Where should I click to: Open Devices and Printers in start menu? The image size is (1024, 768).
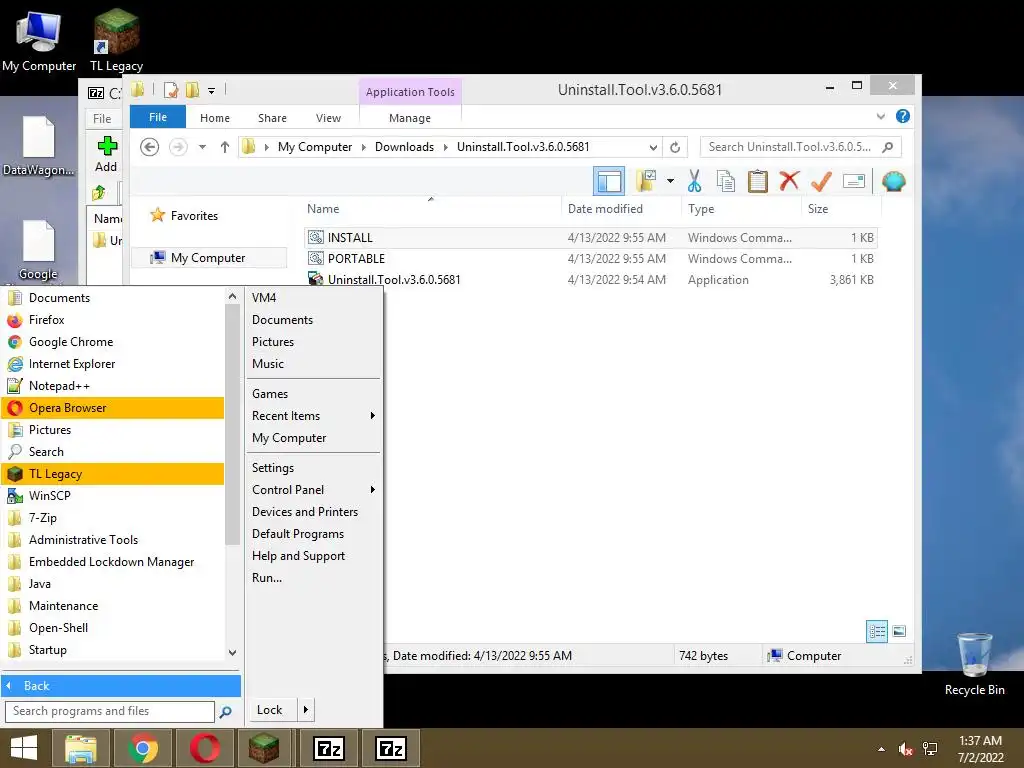[x=314, y=512]
